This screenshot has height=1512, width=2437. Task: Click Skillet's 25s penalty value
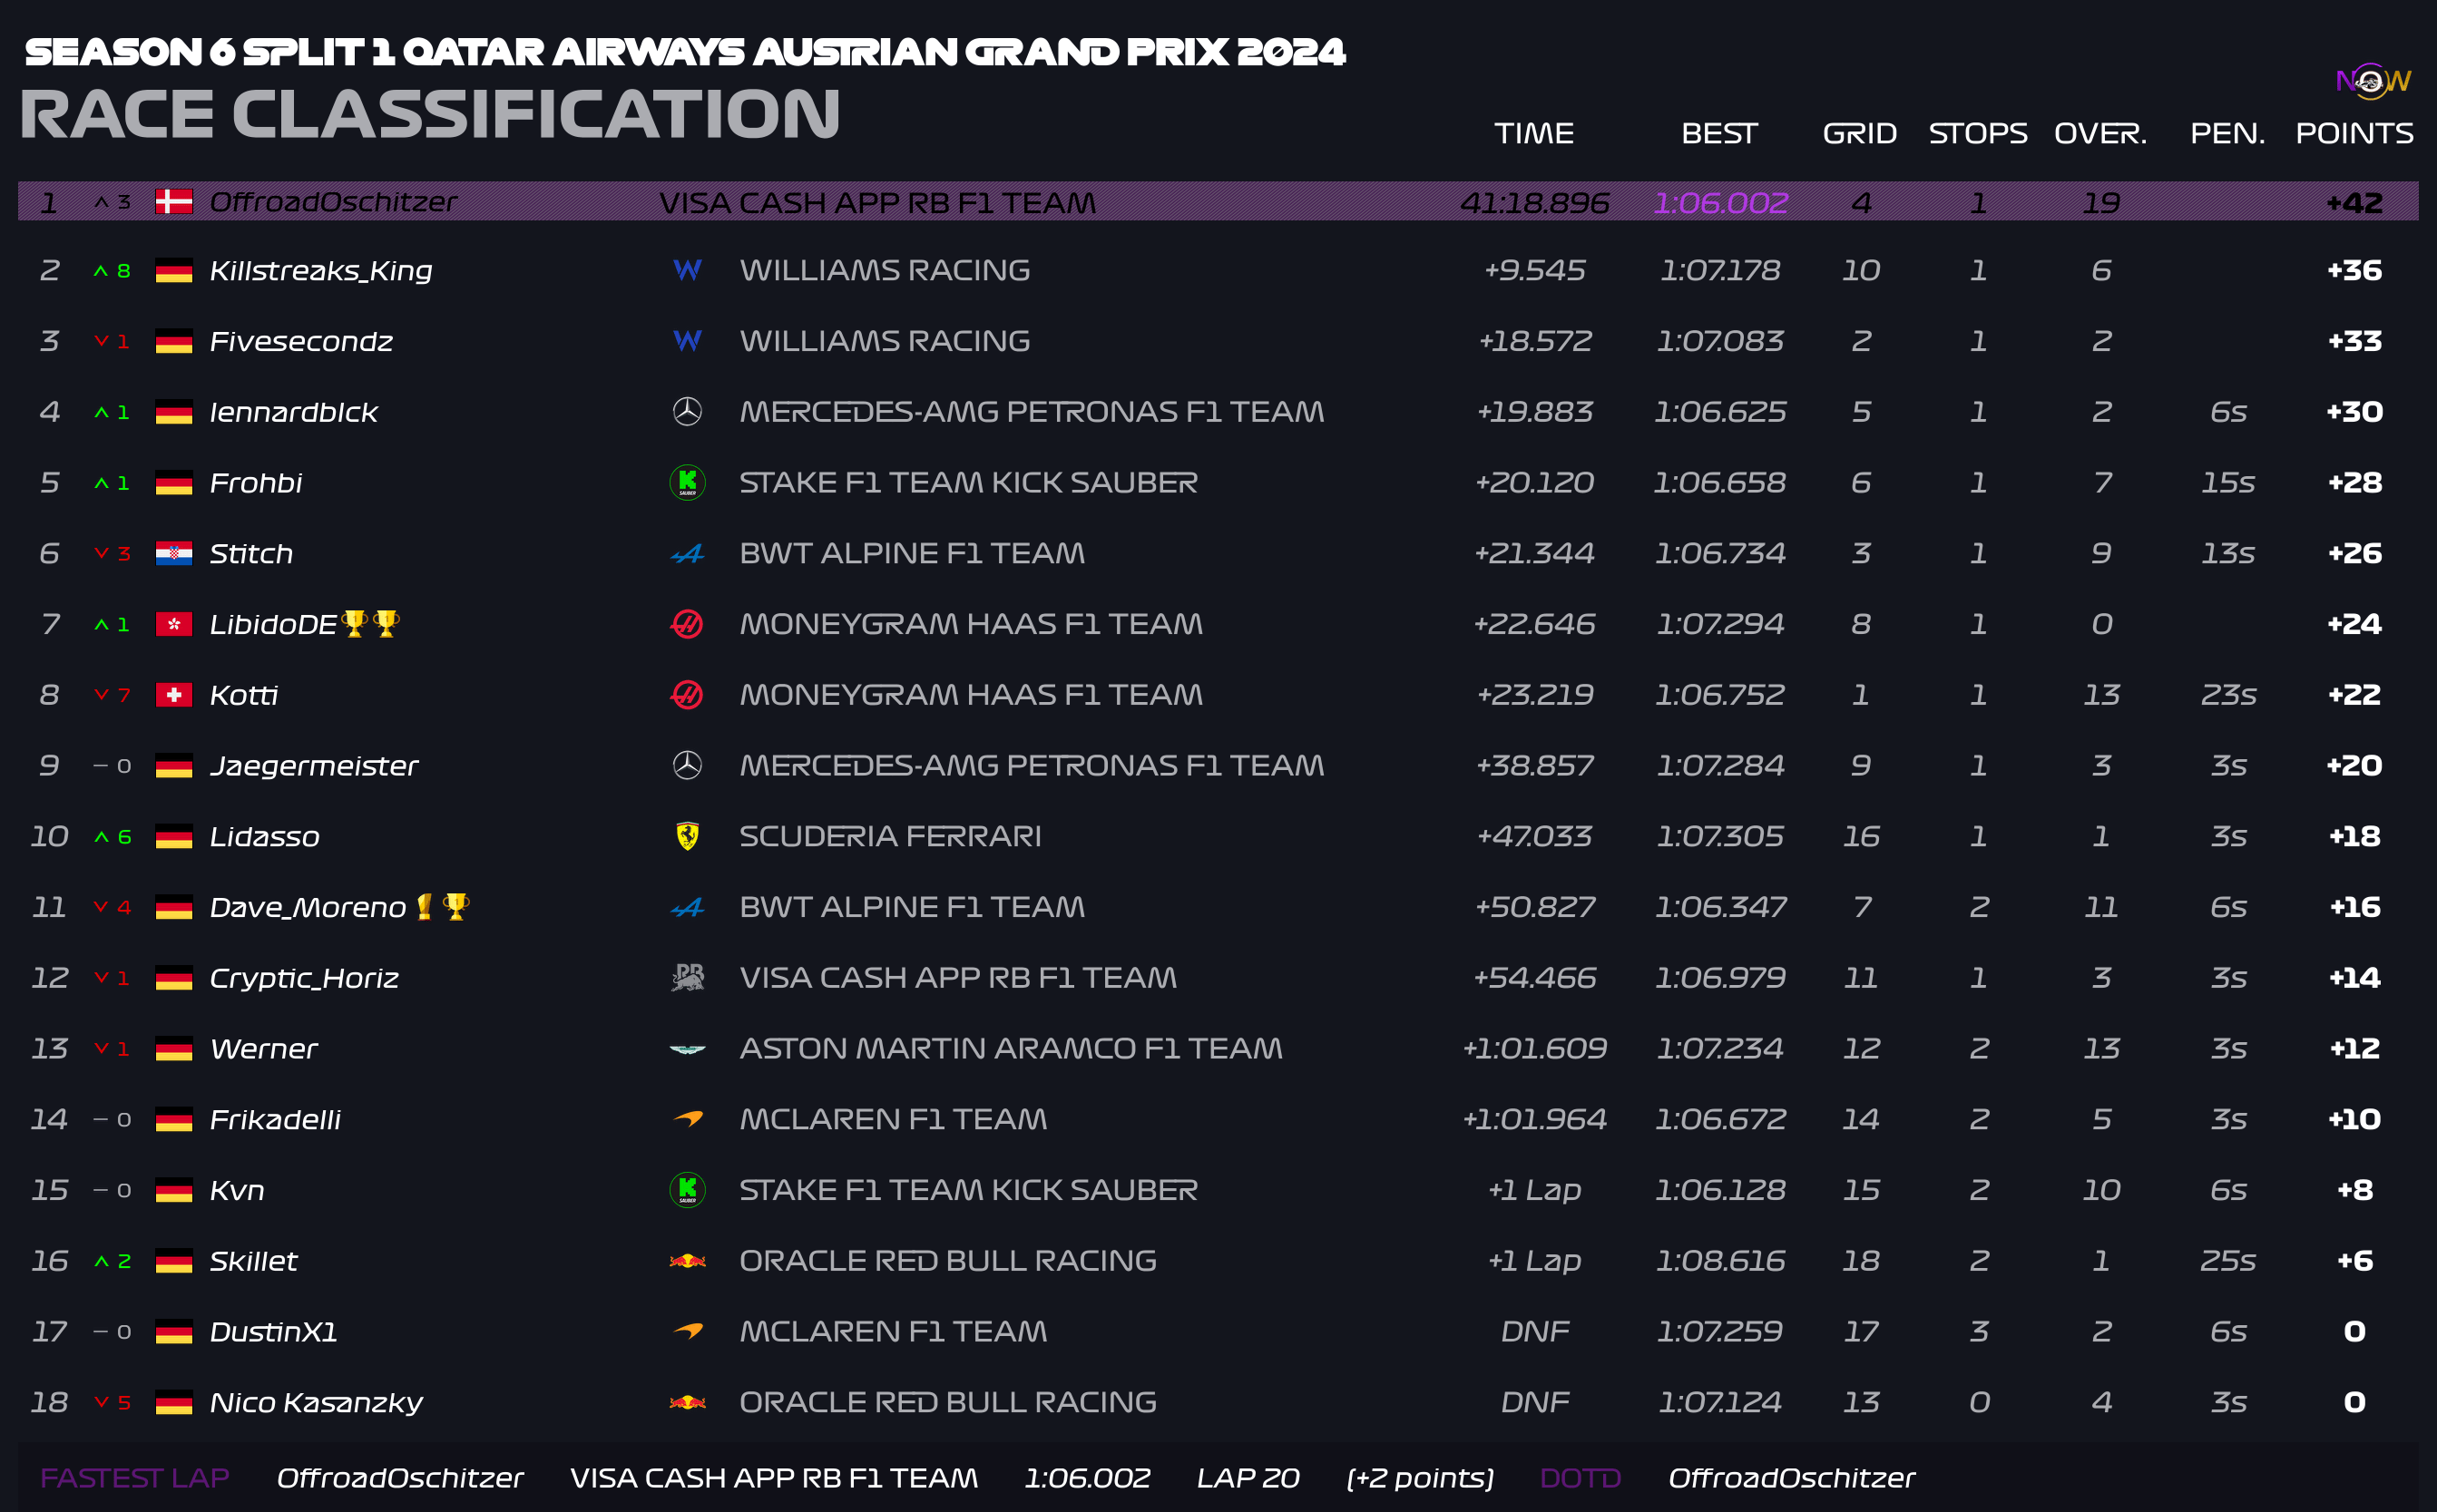pos(2228,1261)
